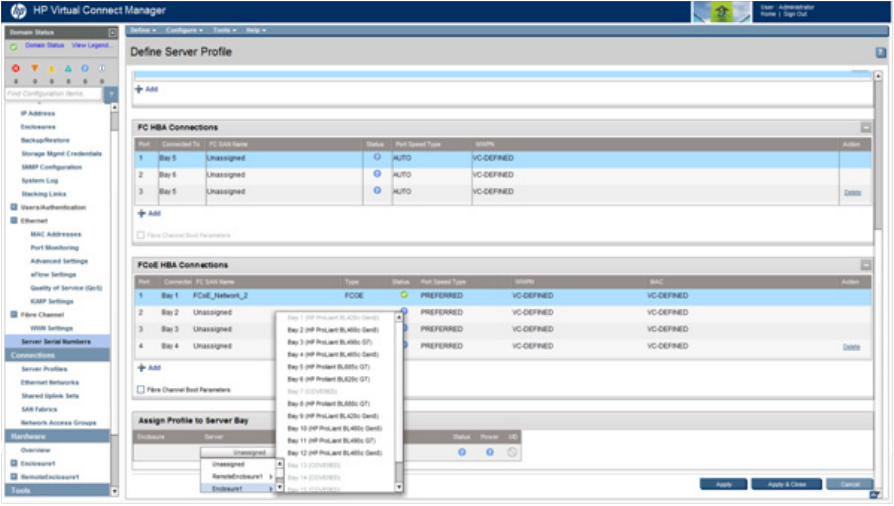Expand the Enclosure1 hardware node
This screenshot has width=894, height=506.
coord(14,463)
